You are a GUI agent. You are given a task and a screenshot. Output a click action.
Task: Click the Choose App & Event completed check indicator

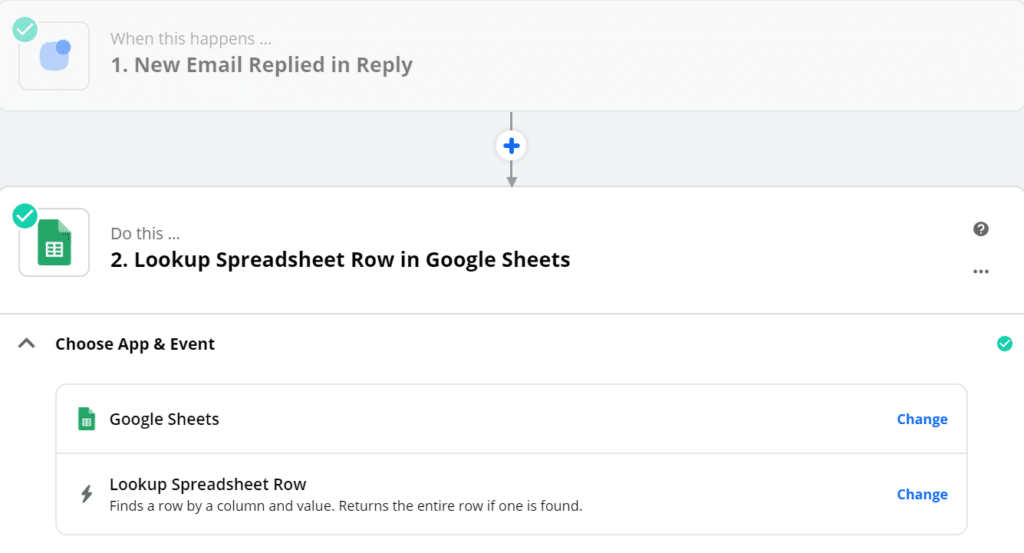click(x=1004, y=344)
